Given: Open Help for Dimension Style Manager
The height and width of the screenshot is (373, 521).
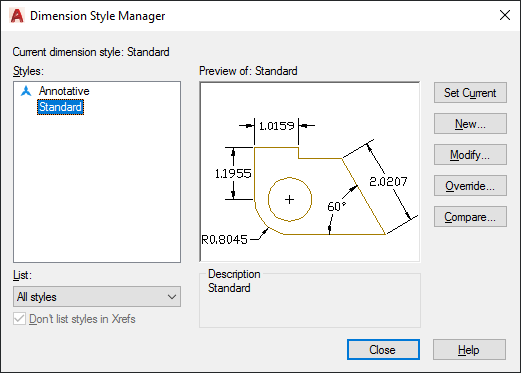Looking at the screenshot, I should pos(469,350).
